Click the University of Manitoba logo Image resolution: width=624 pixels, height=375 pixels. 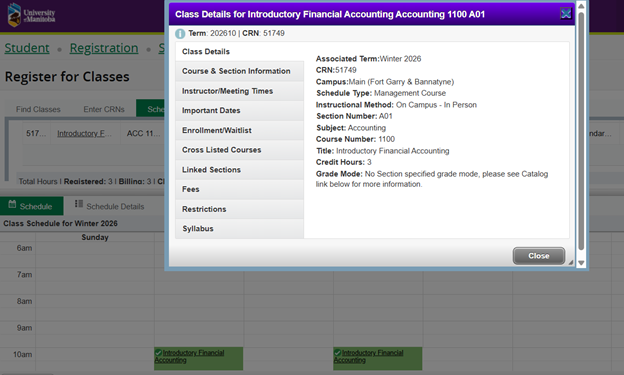pyautogui.click(x=31, y=15)
